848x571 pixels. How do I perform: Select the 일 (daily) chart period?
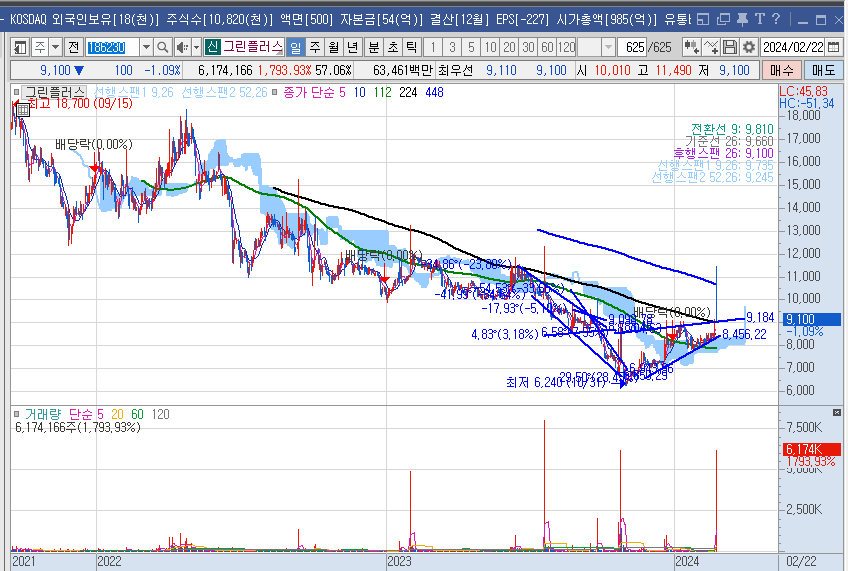coord(295,48)
